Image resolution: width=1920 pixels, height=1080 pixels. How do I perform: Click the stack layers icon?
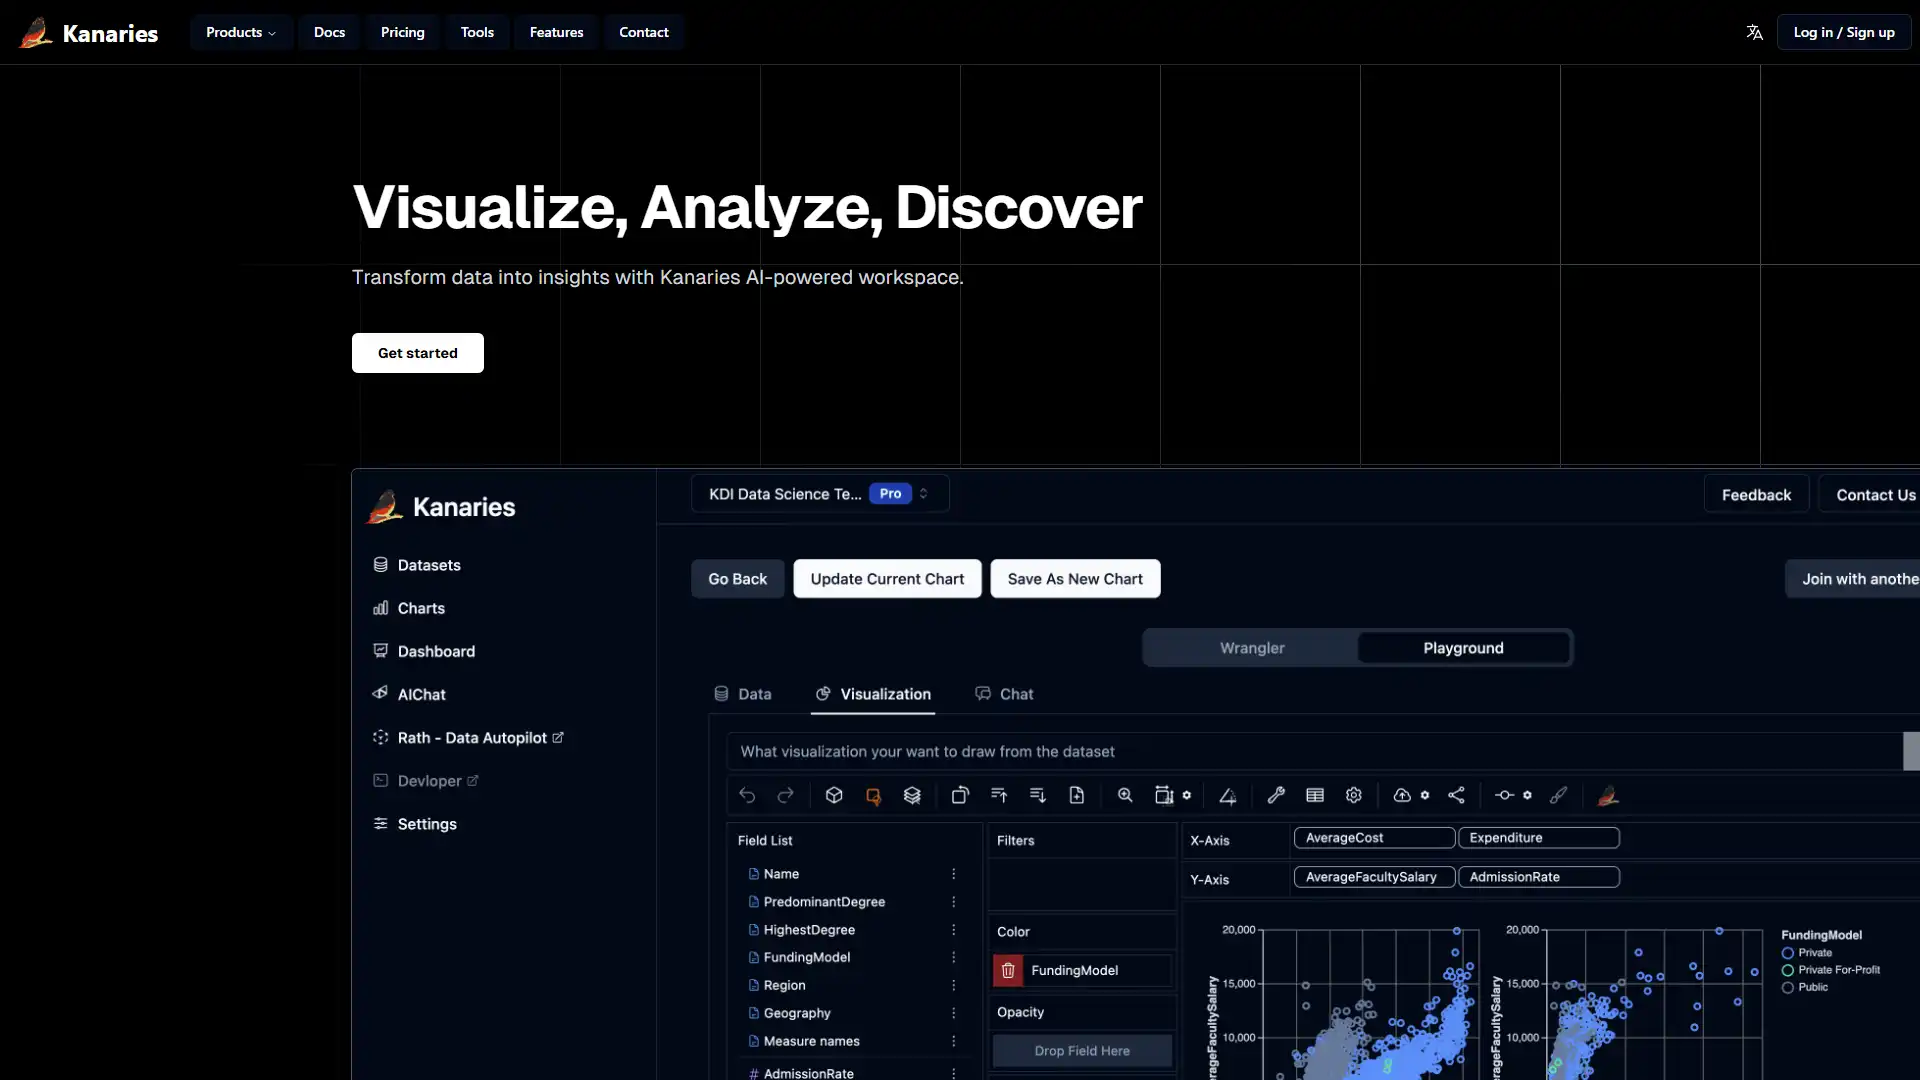[912, 795]
